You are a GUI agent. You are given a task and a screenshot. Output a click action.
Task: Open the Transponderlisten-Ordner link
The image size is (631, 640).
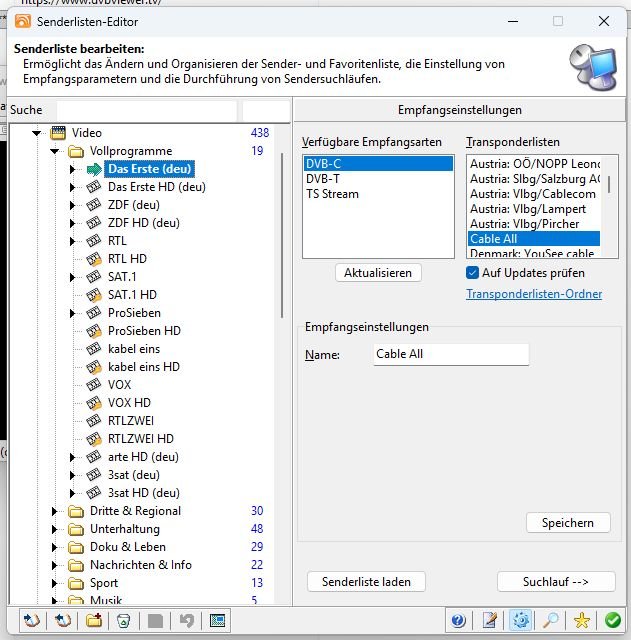coord(534,294)
